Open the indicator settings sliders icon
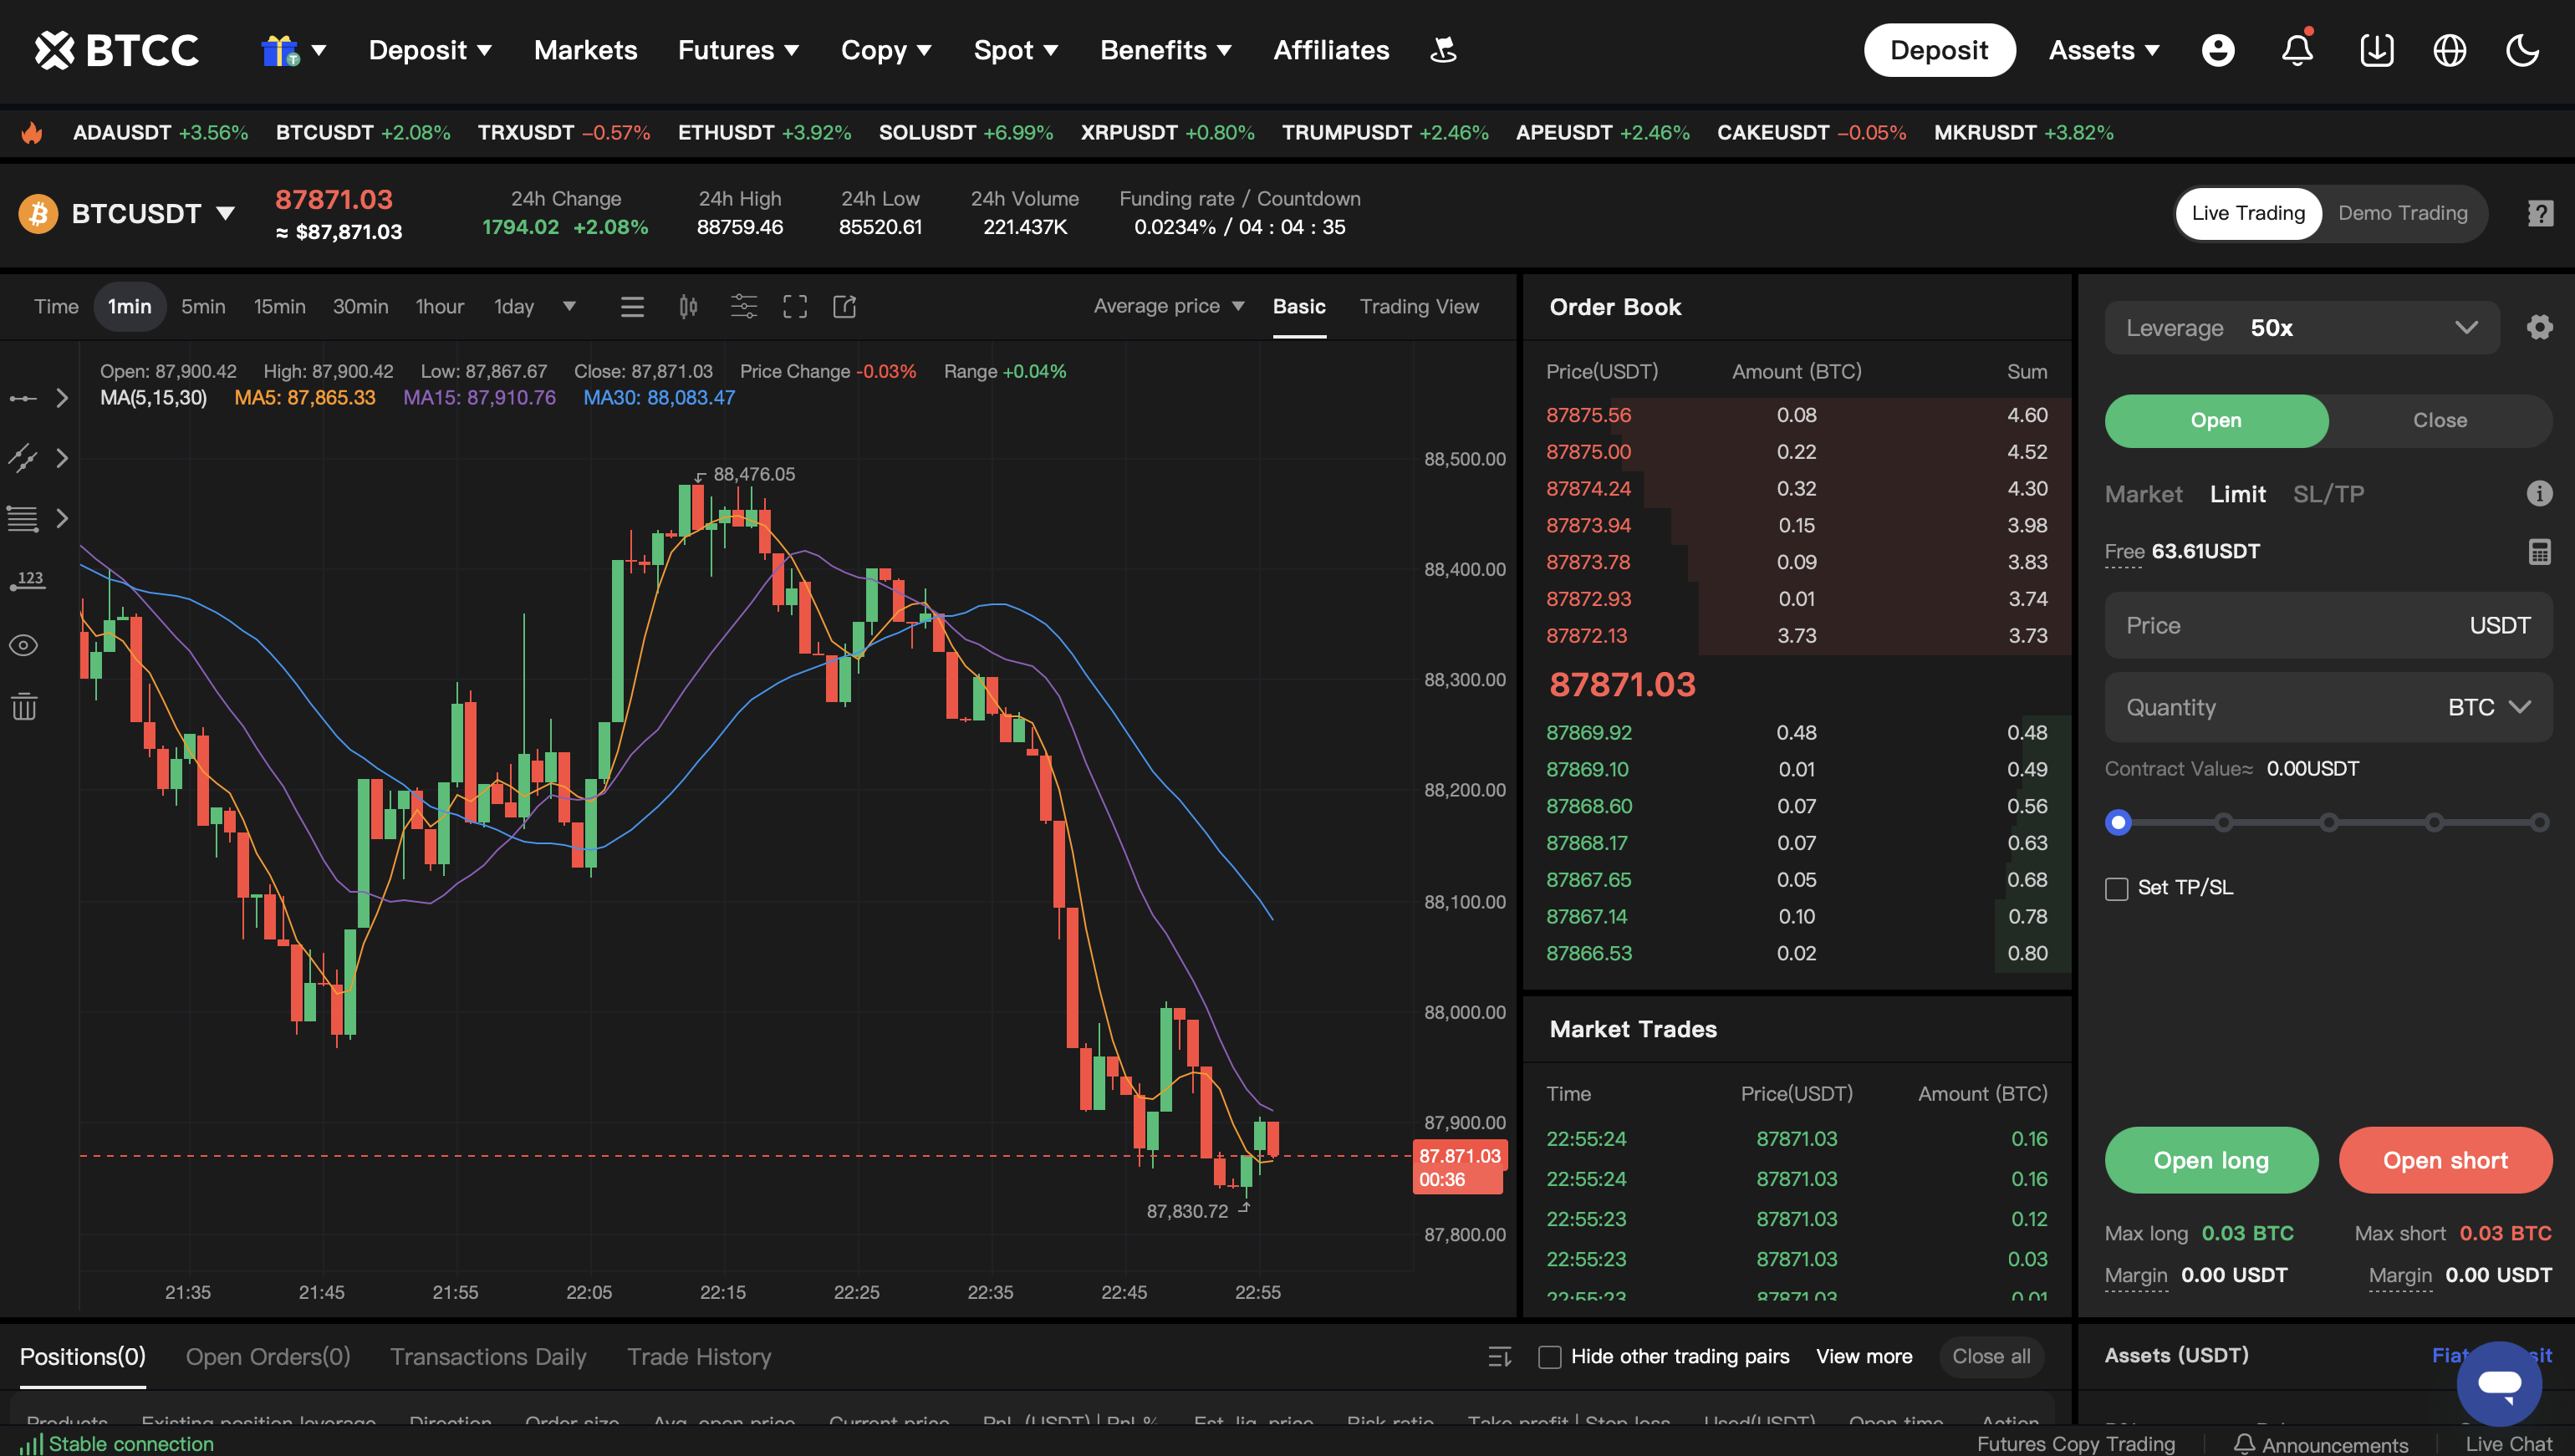 tap(743, 307)
